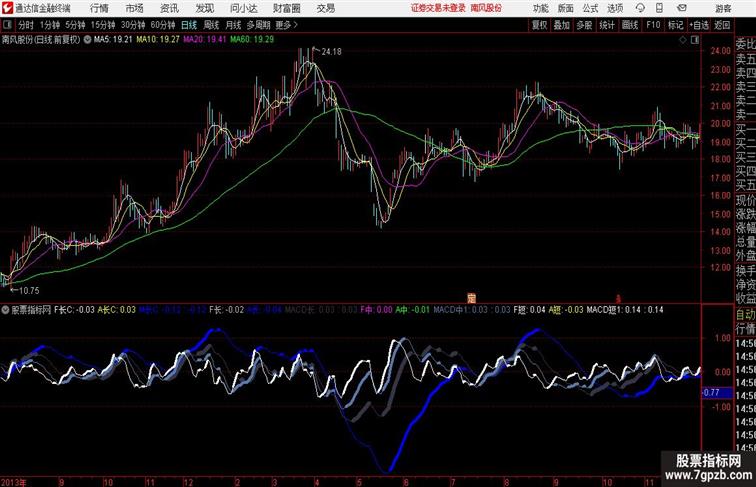Click +自选 to add to watchlist
Viewport: 756px width, 487px height.
(x=699, y=25)
